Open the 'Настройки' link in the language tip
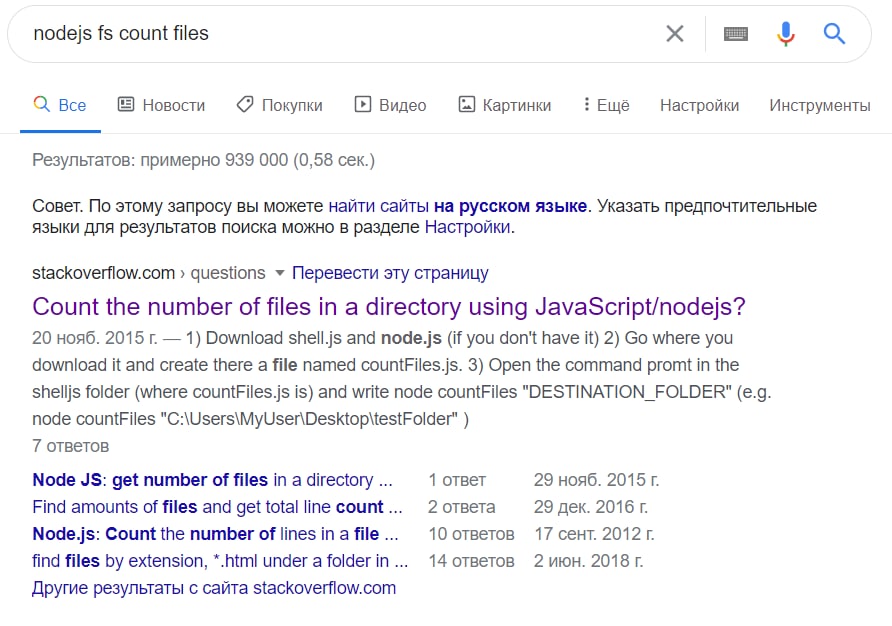Viewport: 892px width, 626px height. click(468, 227)
